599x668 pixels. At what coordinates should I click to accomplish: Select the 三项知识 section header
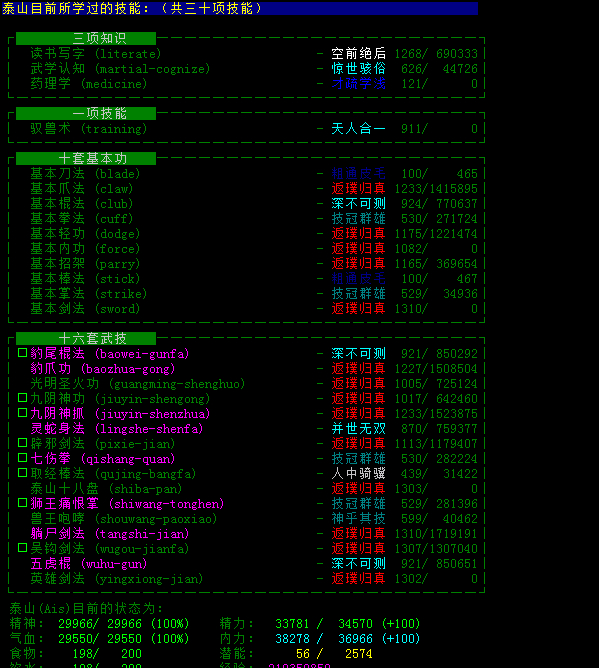(86, 38)
